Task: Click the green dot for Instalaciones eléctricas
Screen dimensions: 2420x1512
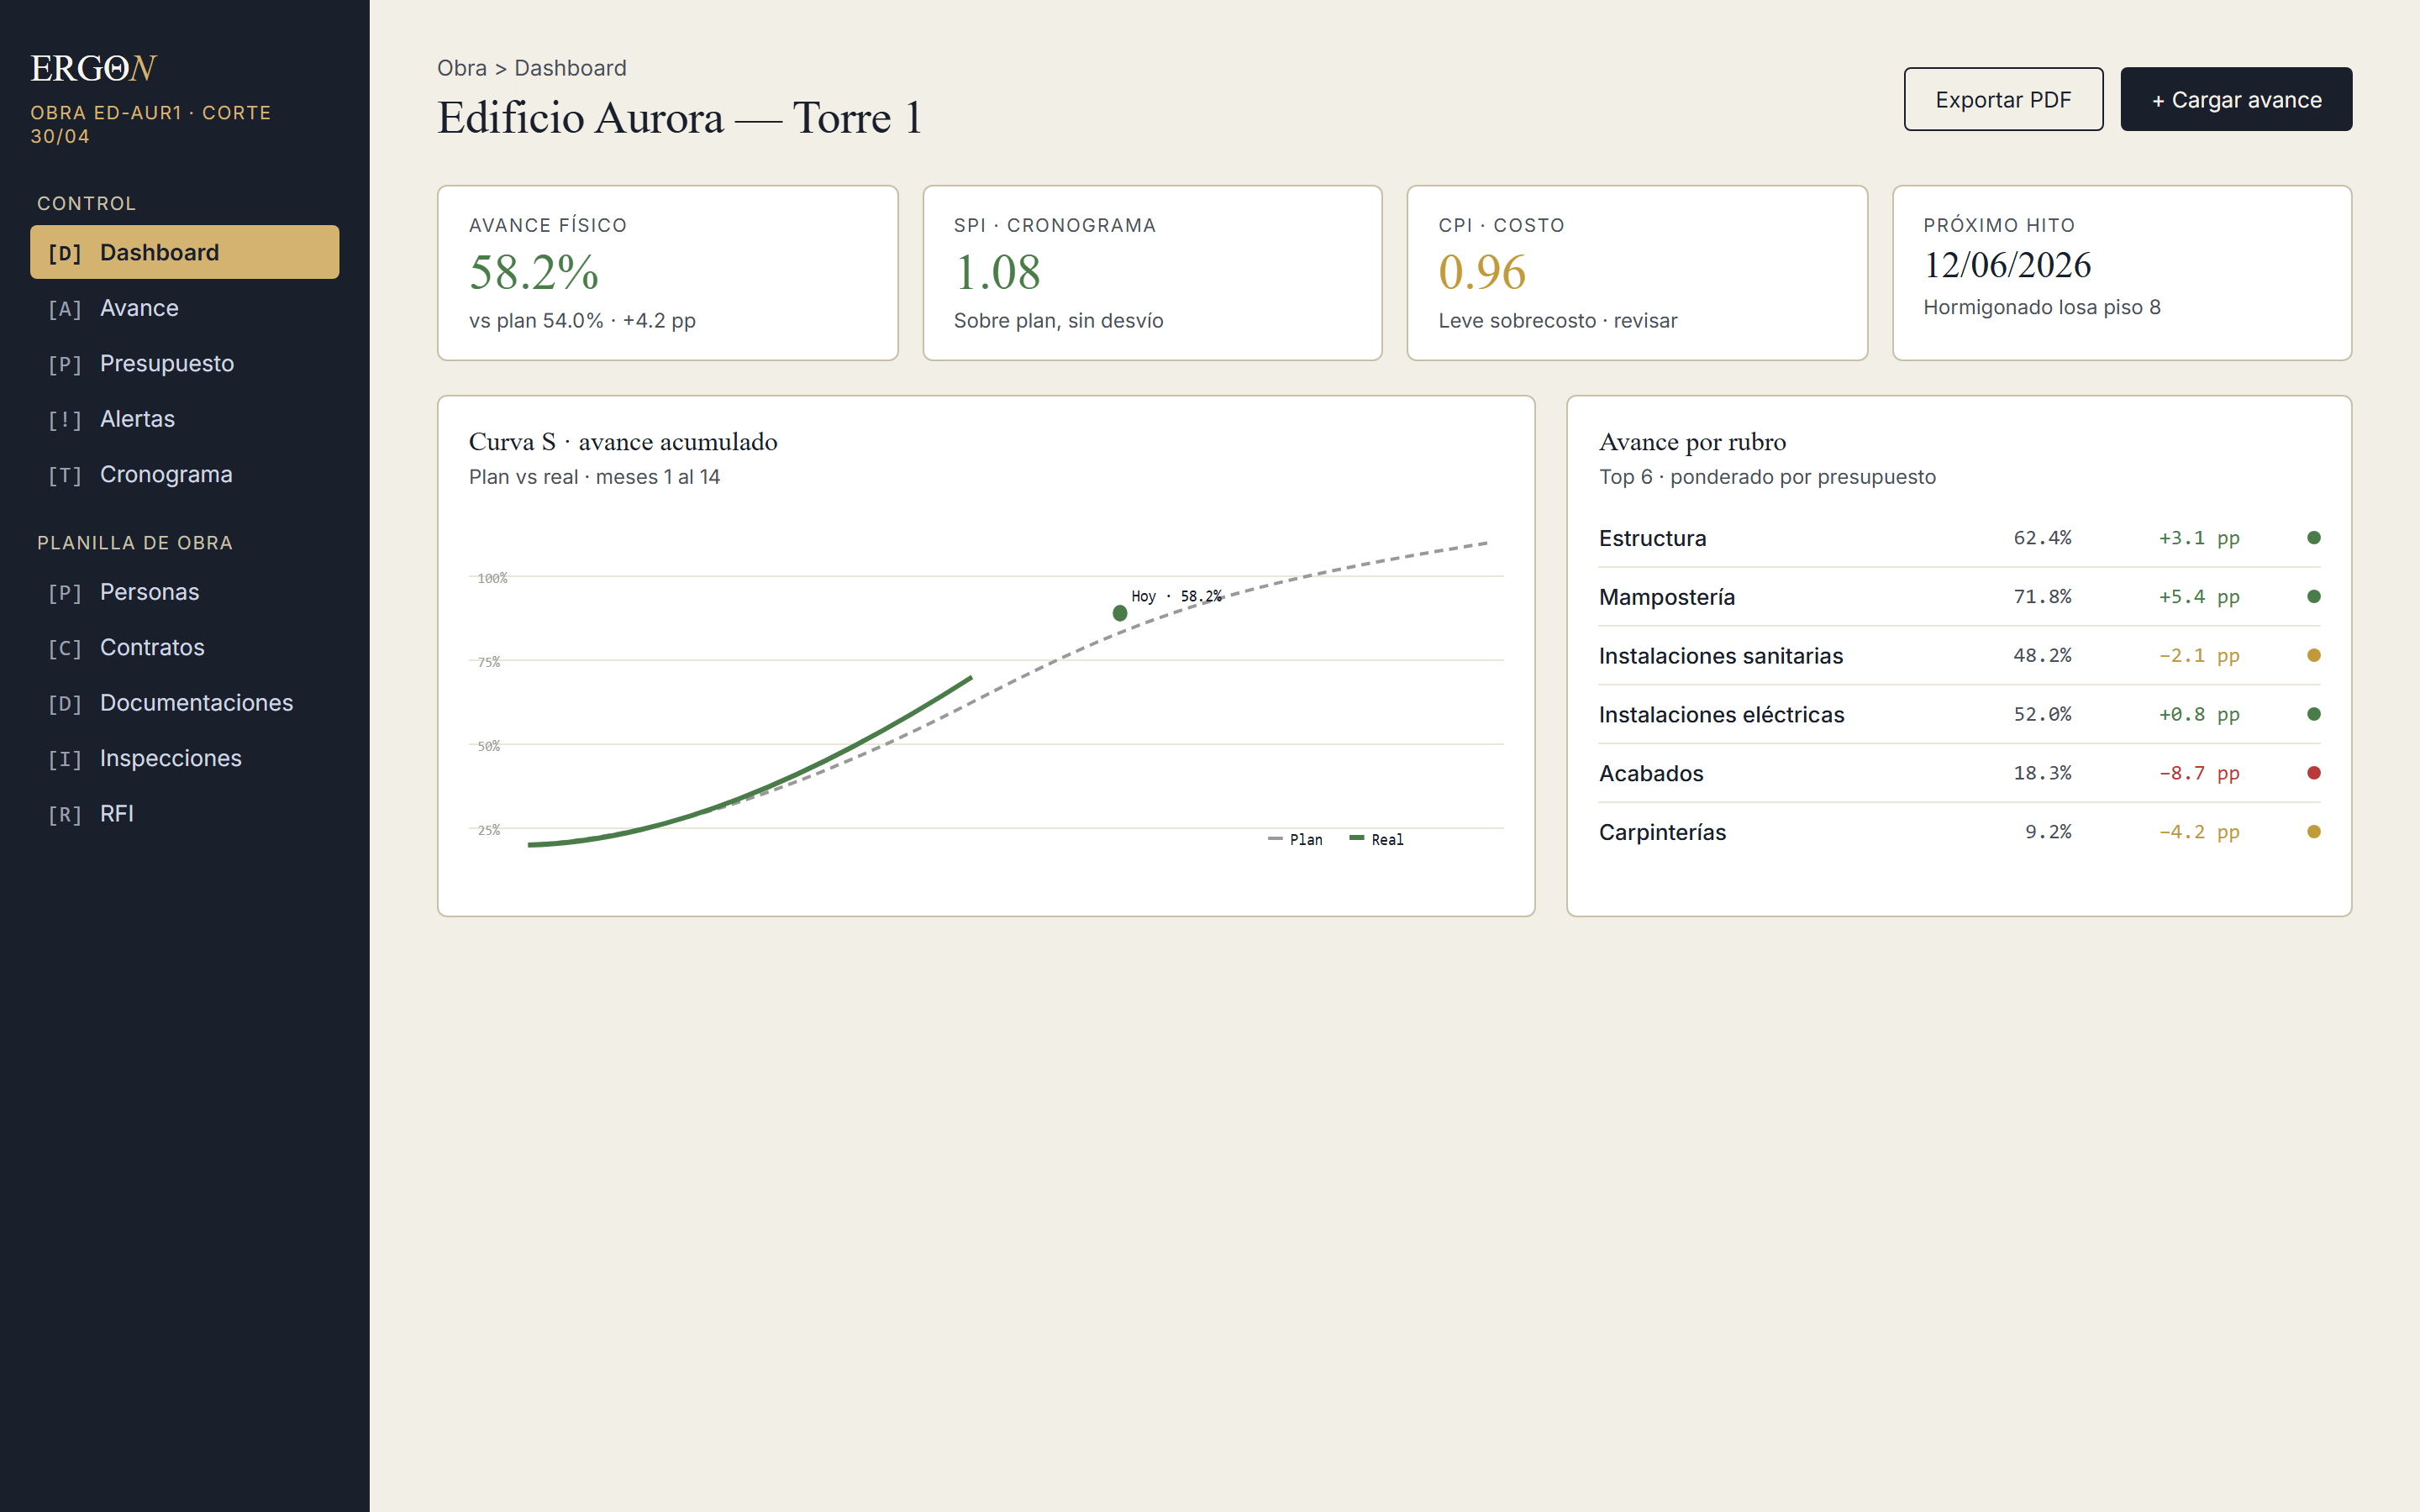Action: point(2313,714)
